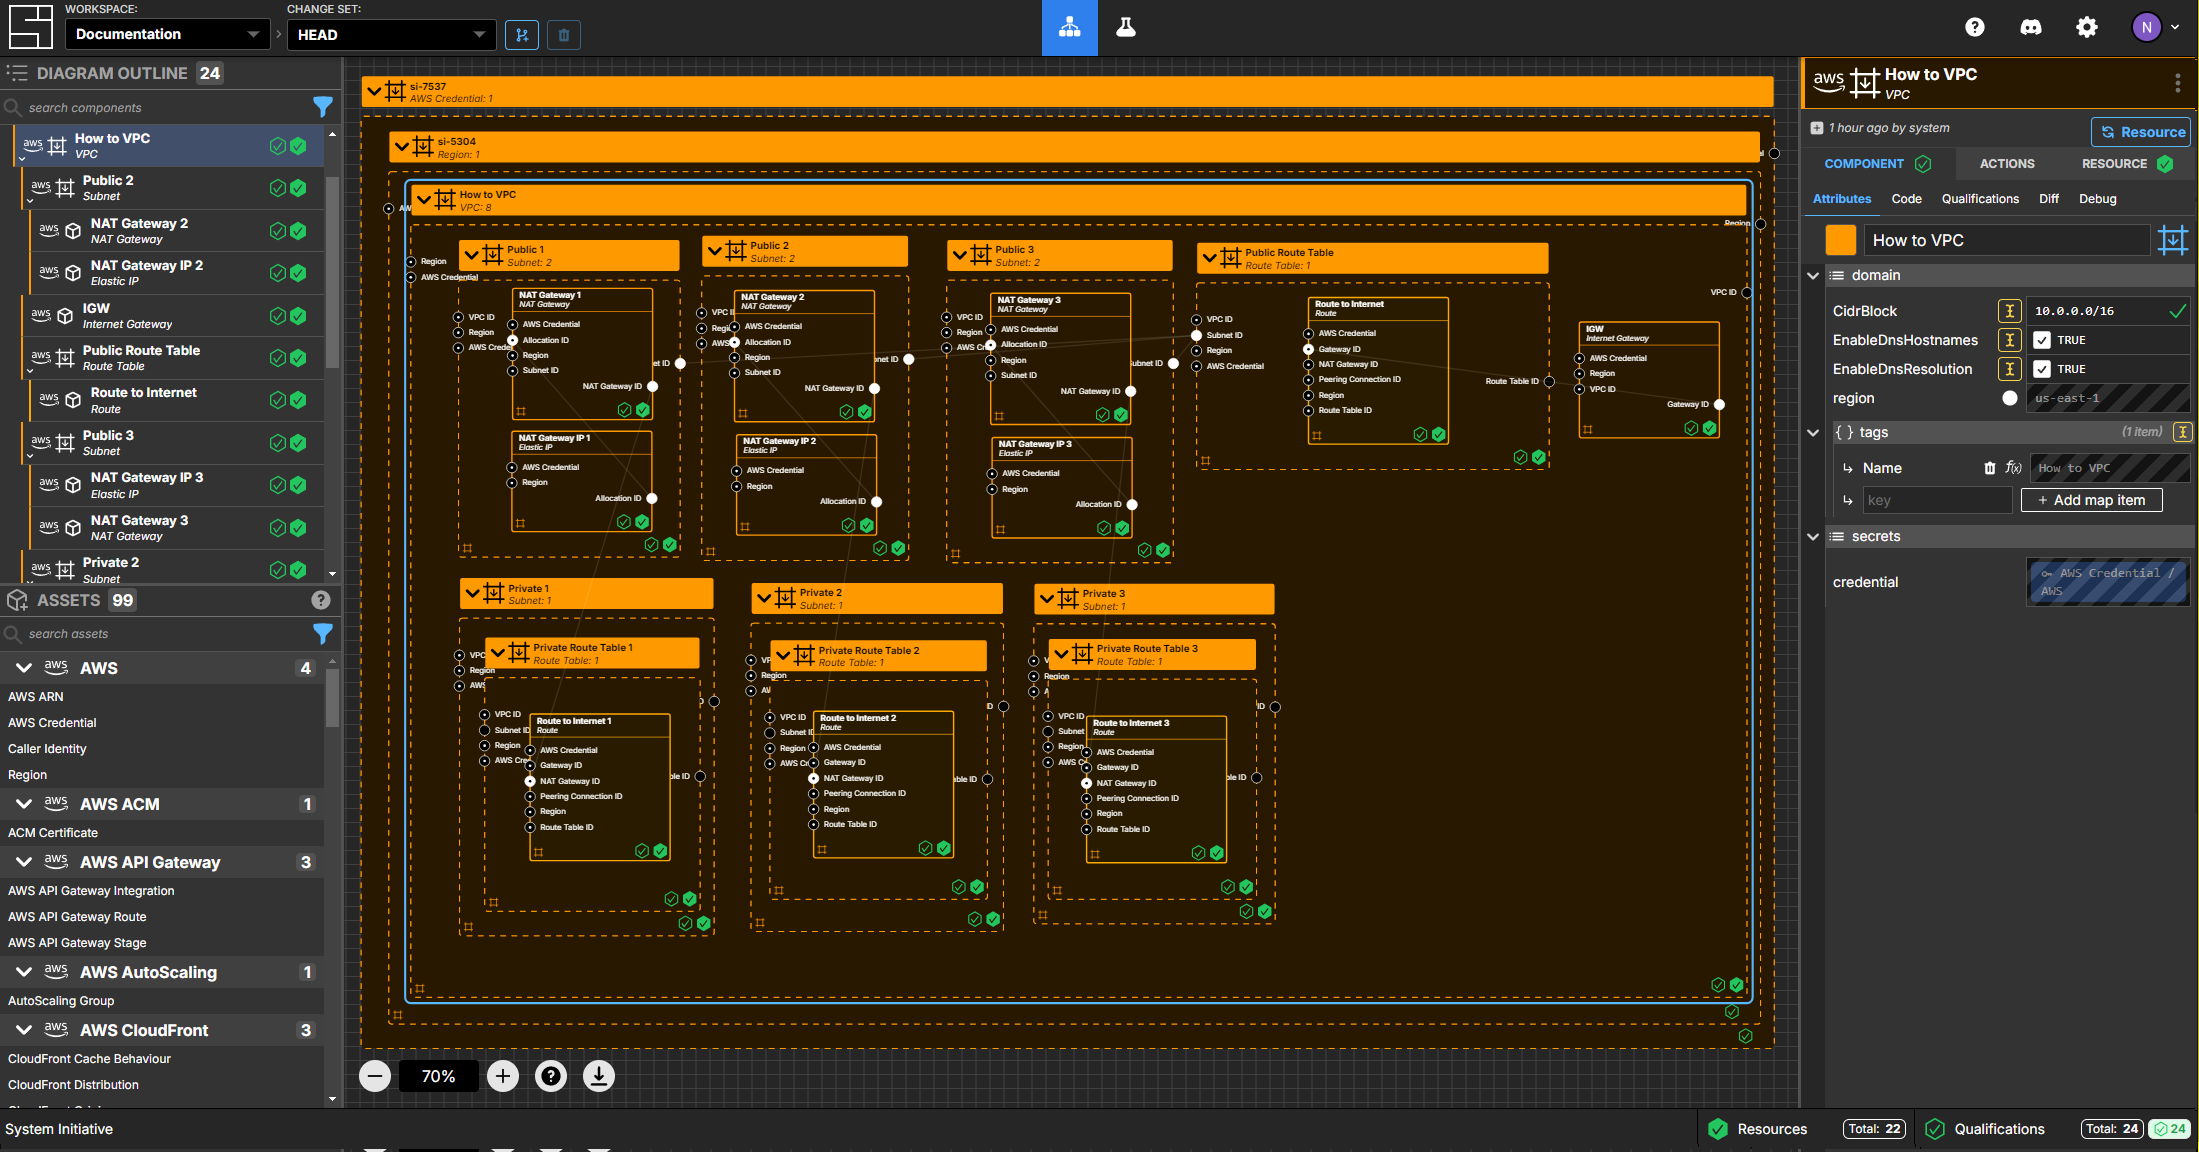Image resolution: width=2199 pixels, height=1152 pixels.
Task: Click the download icon on canvas toolbar
Action: [598, 1076]
